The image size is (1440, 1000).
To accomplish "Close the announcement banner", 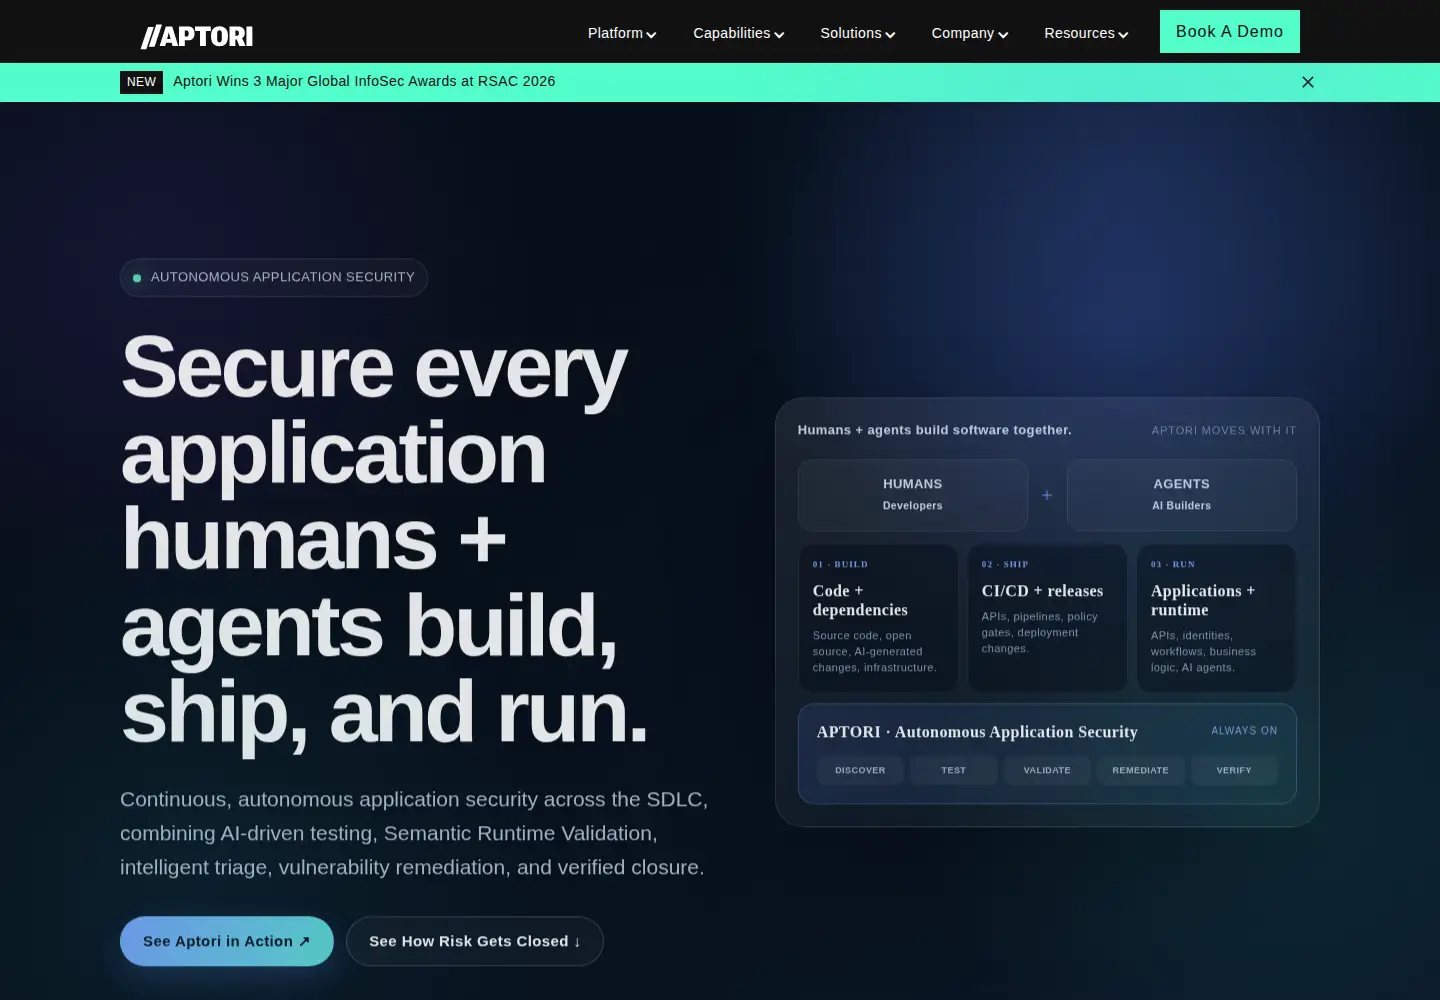I will coord(1308,82).
